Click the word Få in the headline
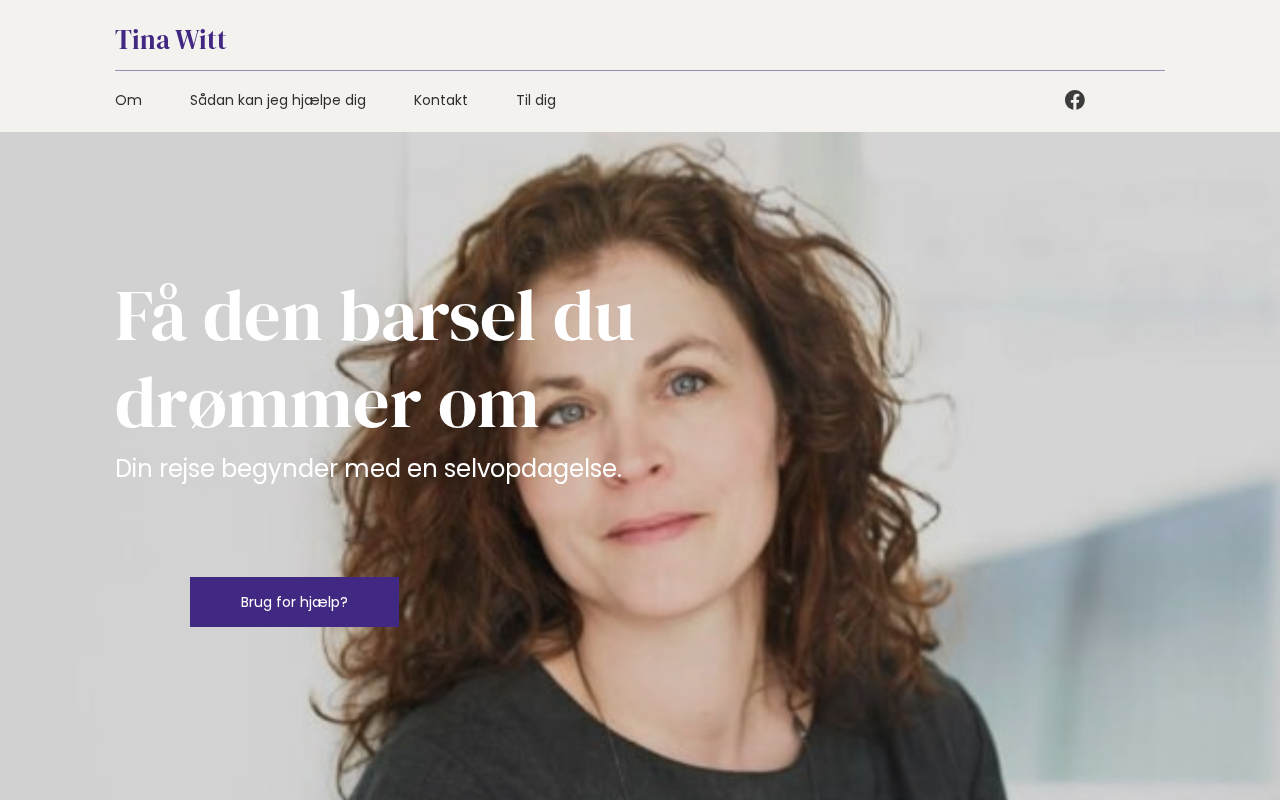This screenshot has width=1280, height=800. (150, 316)
